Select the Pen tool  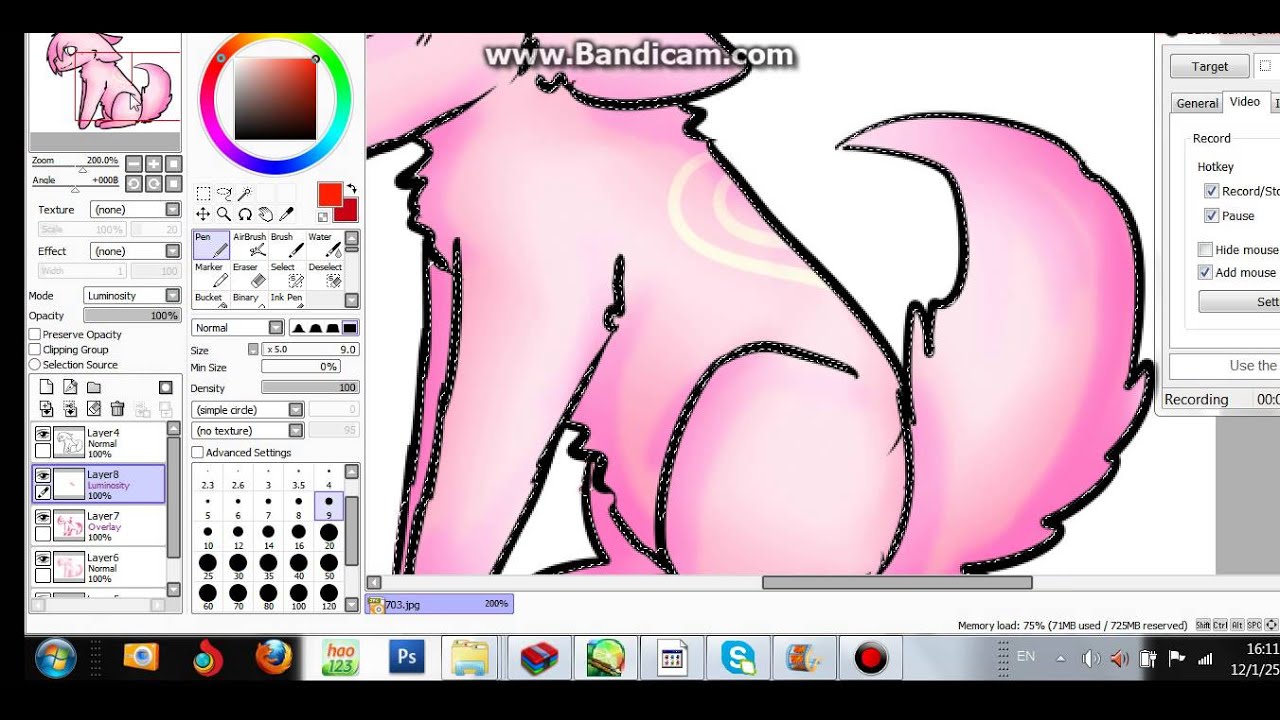(211, 245)
